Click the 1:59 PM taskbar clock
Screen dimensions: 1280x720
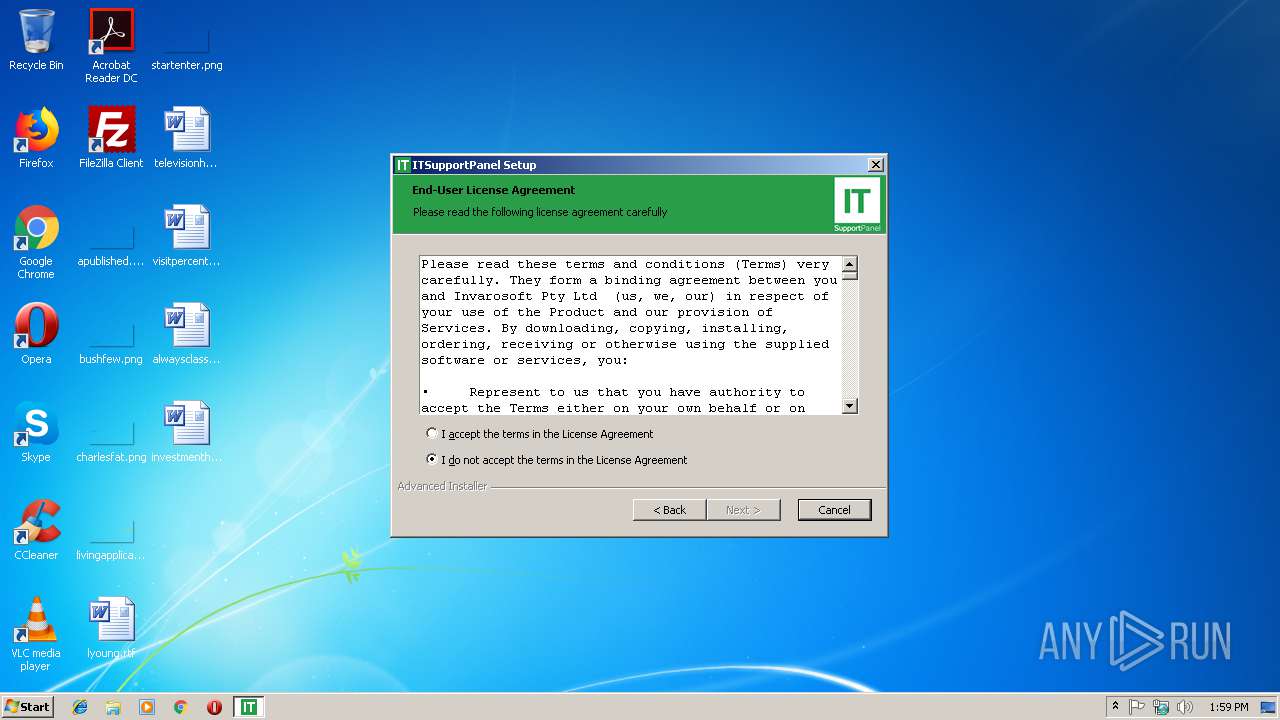1228,707
